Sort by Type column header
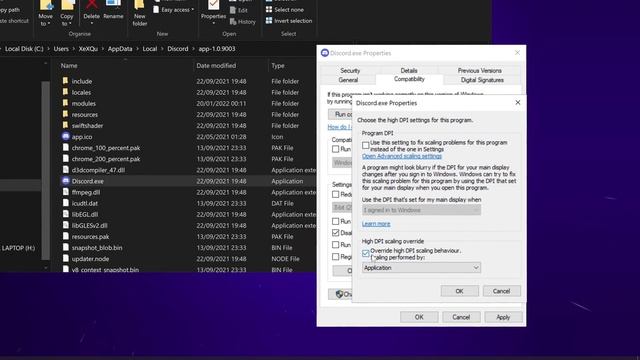The height and width of the screenshot is (360, 640). tap(278, 65)
